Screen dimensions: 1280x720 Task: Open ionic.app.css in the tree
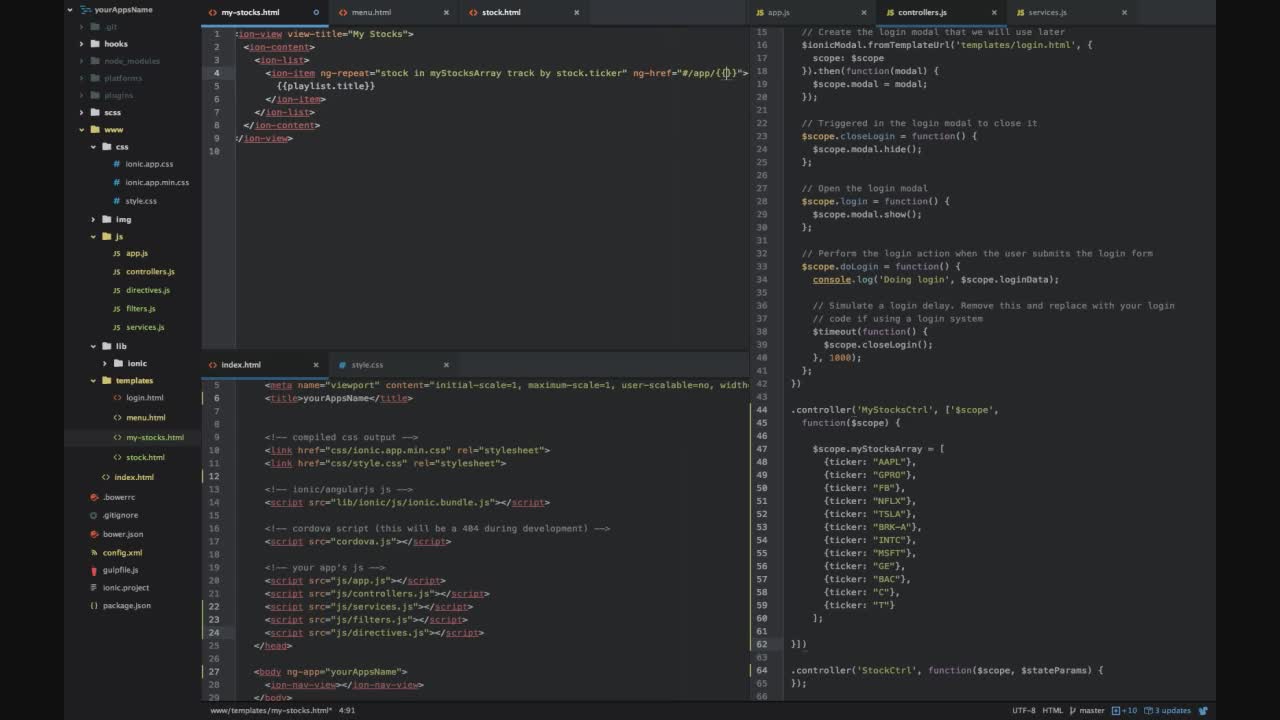click(x=149, y=164)
